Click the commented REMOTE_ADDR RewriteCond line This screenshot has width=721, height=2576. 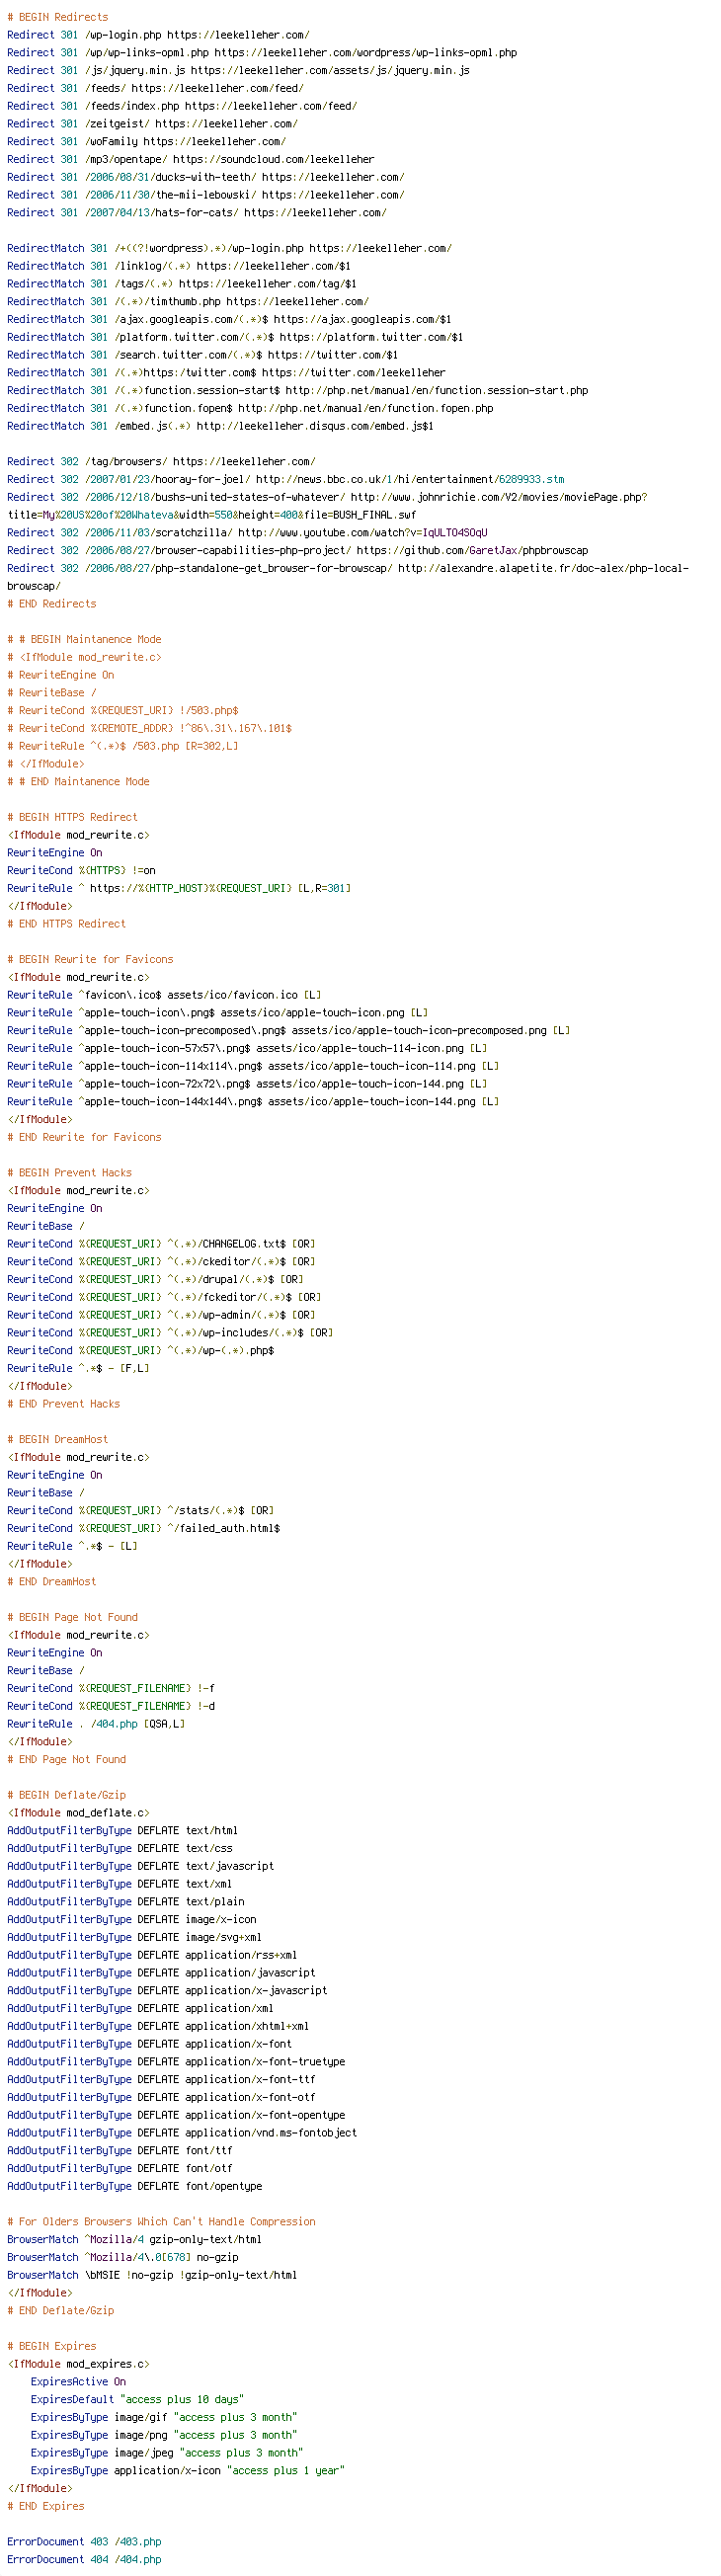[149, 729]
